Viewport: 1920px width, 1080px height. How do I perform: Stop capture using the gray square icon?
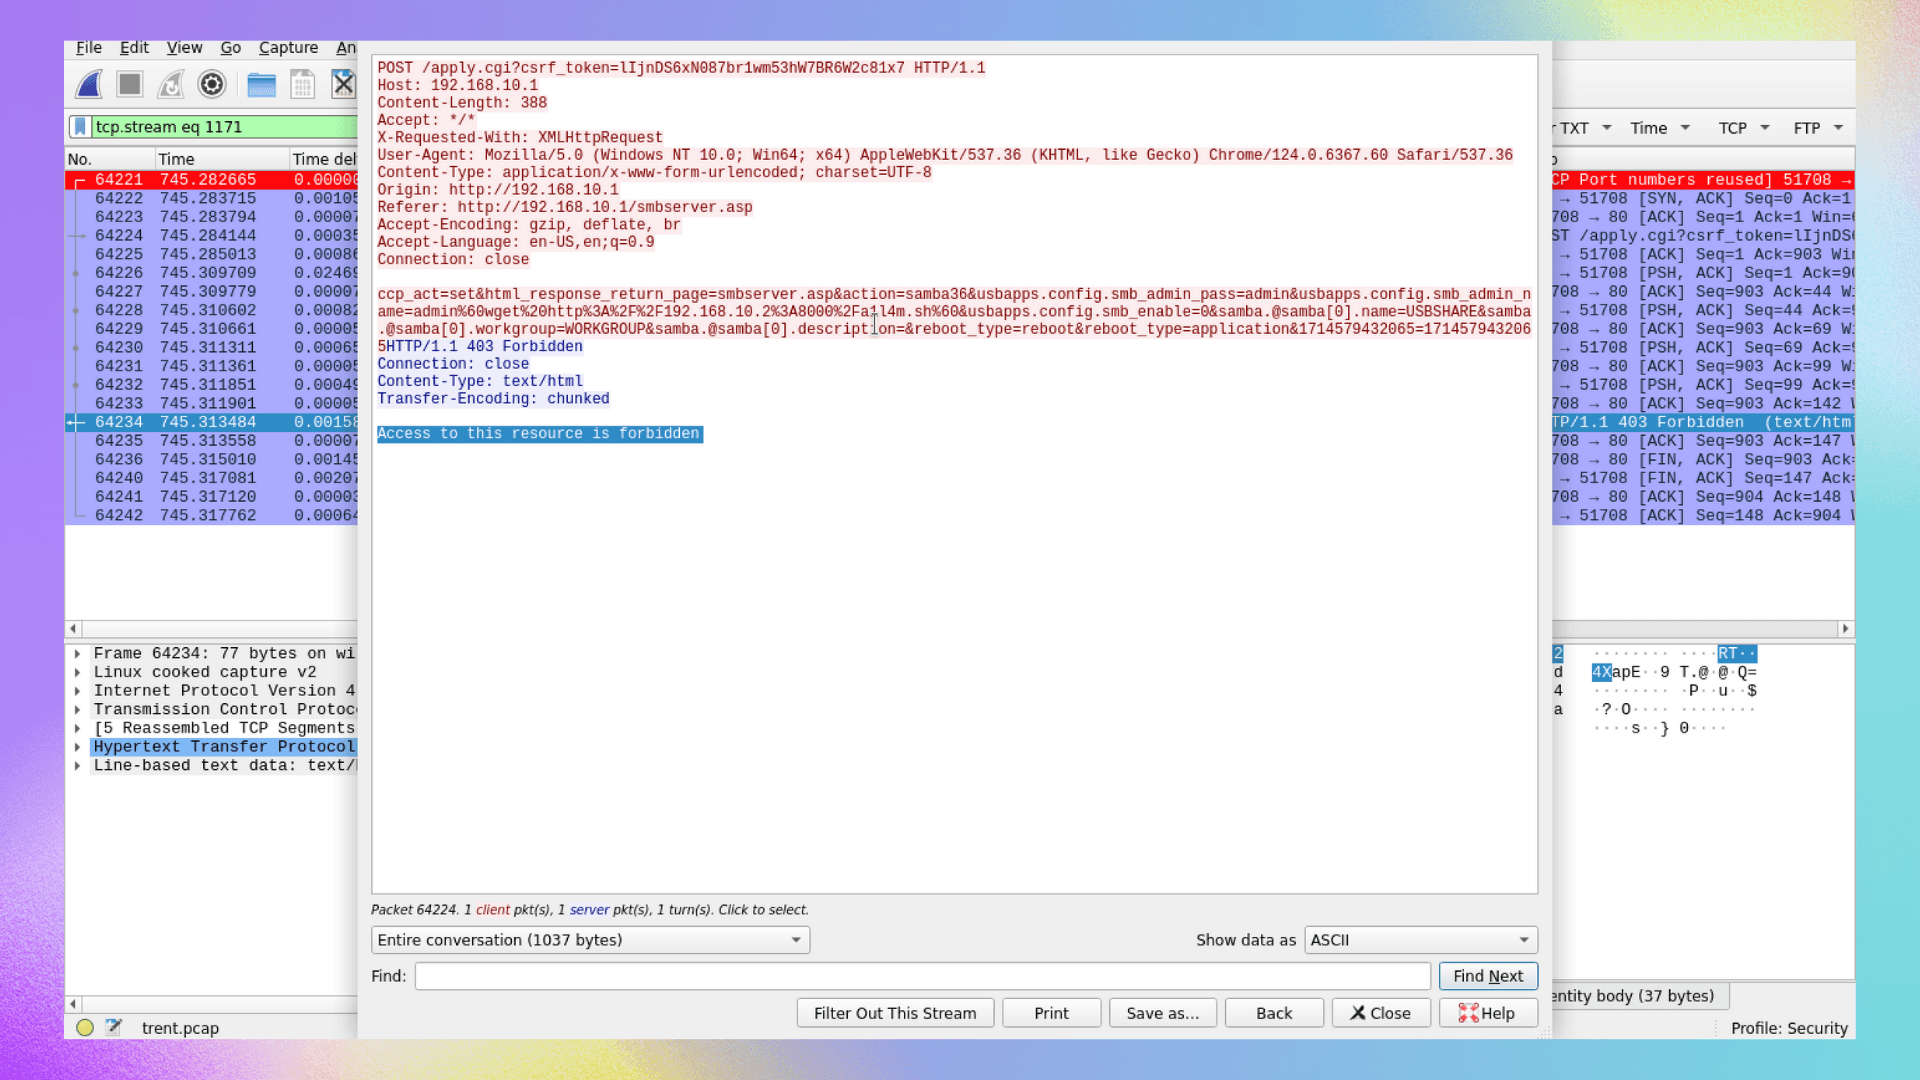coord(129,84)
